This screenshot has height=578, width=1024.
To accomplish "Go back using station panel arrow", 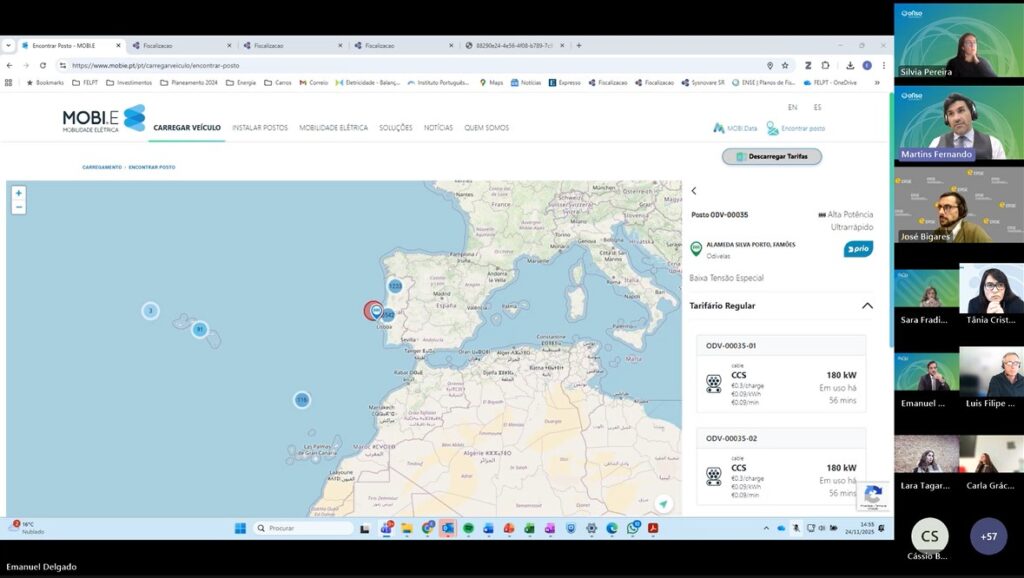I will click(x=694, y=191).
